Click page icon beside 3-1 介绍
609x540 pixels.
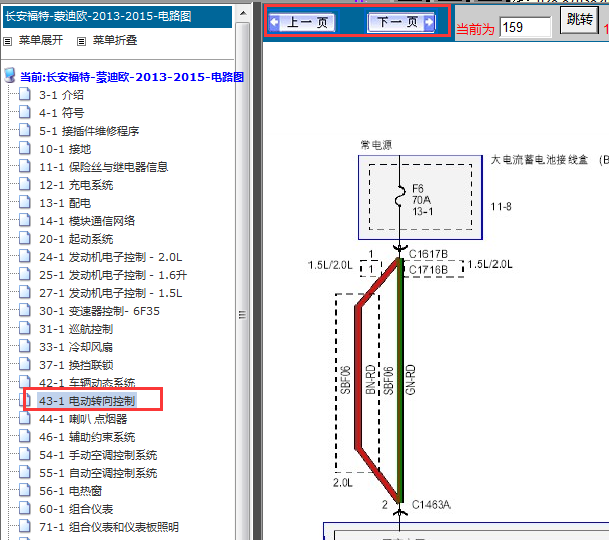25,94
